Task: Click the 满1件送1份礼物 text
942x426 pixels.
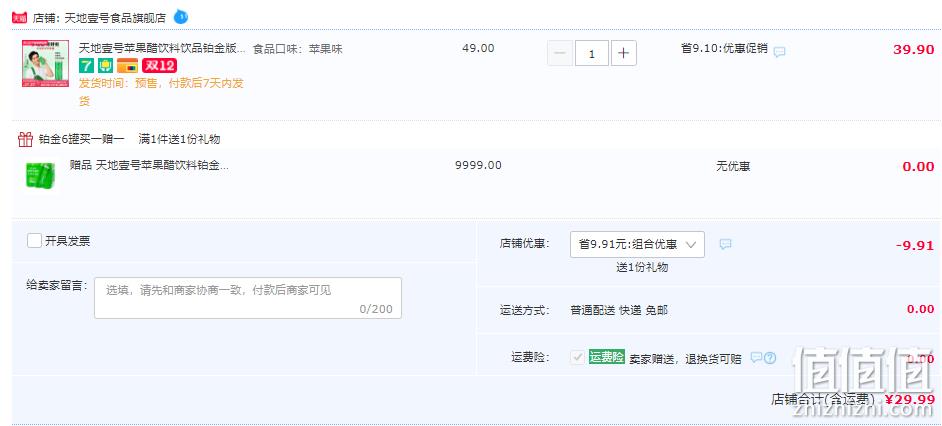Action: click(179, 139)
